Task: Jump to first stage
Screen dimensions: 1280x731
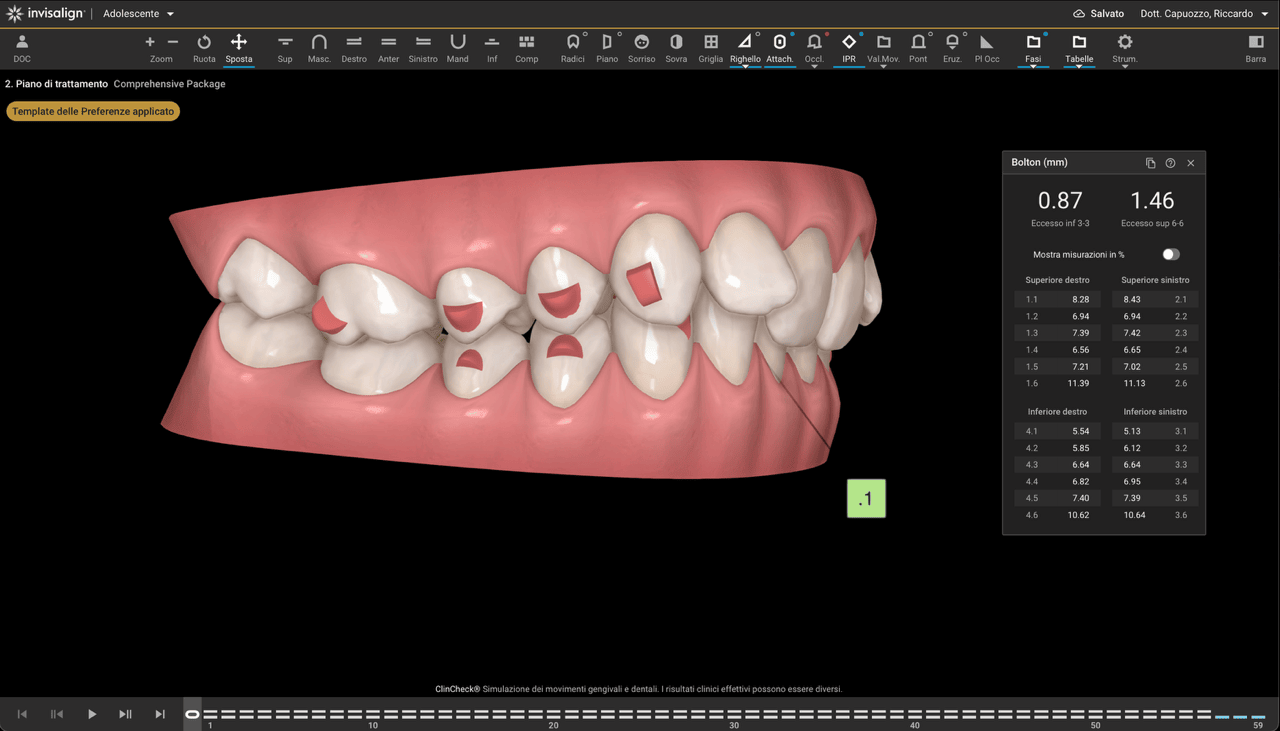Action: click(x=22, y=714)
